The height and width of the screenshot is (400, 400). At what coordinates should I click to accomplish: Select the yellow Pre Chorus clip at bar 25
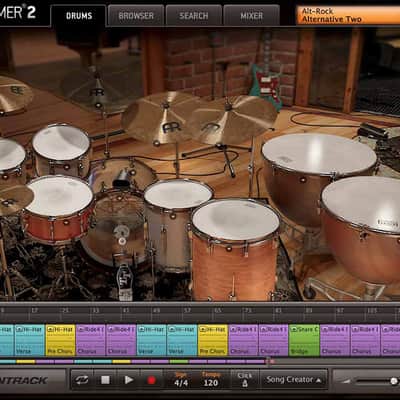(60, 340)
